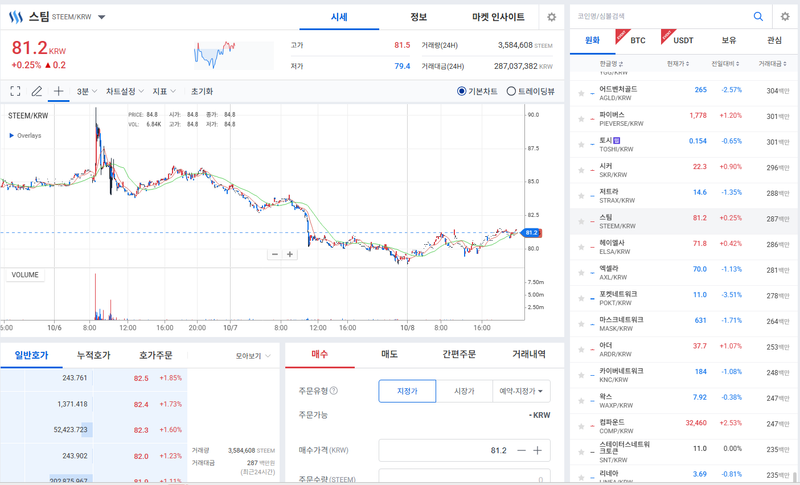Toggle fullscreen chart icon
Viewport: 800px width, 485px height.
[15, 91]
